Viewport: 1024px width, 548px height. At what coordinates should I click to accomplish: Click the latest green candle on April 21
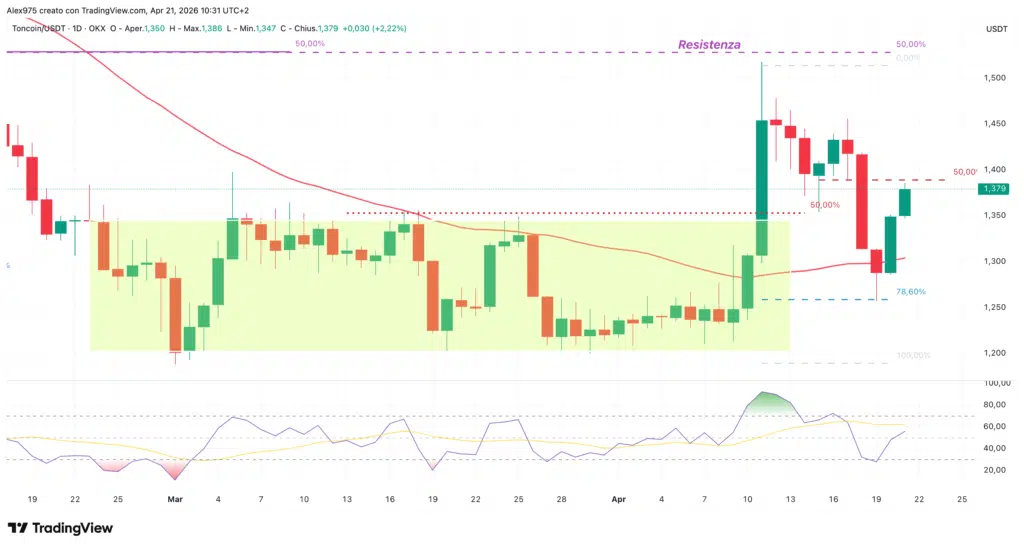904,202
